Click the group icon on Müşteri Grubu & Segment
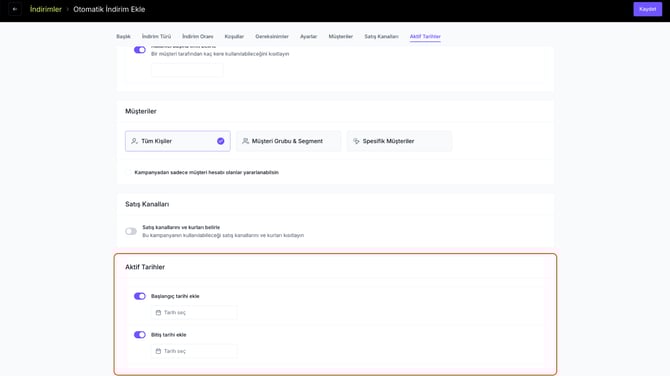670x376 pixels. (245, 141)
